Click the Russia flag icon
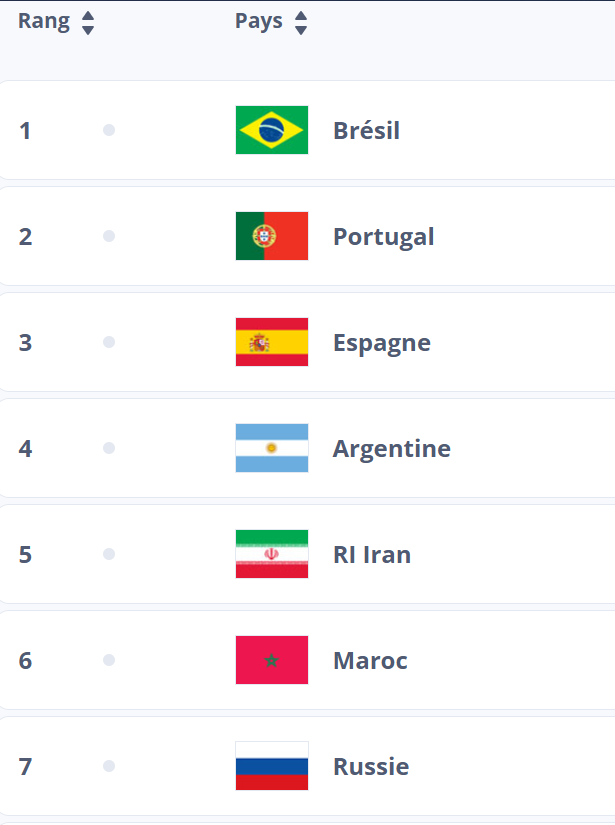This screenshot has height=825, width=615. pyautogui.click(x=271, y=766)
